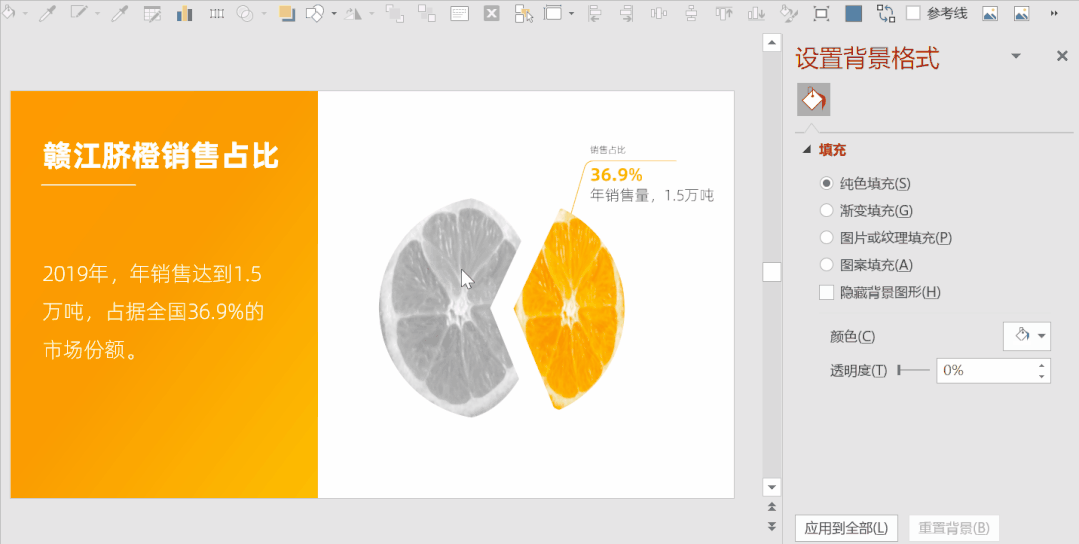The width and height of the screenshot is (1079, 544).
Task: Open the merge shapes dropdown arrow
Action: click(264, 14)
